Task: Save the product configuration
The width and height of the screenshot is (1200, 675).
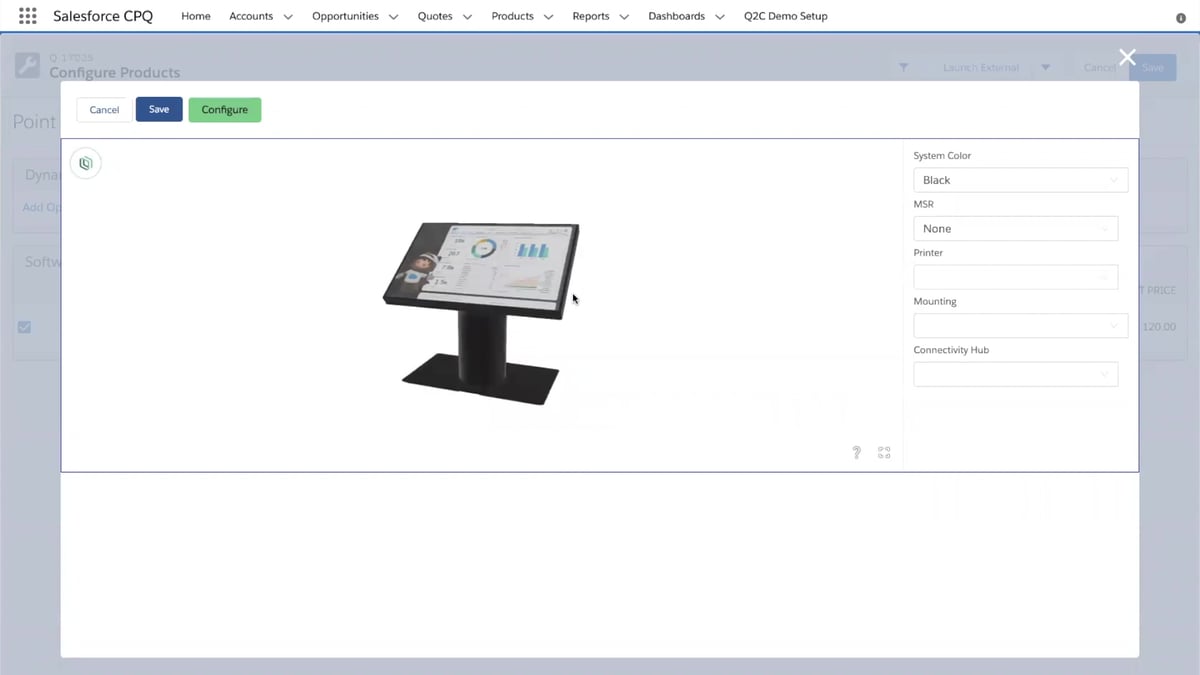Action: click(158, 109)
